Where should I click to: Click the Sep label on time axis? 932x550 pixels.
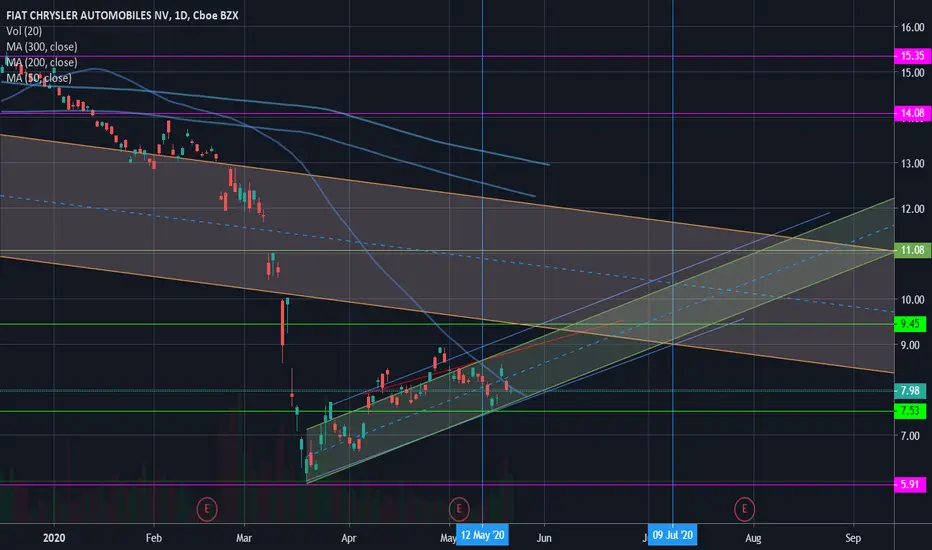[853, 538]
